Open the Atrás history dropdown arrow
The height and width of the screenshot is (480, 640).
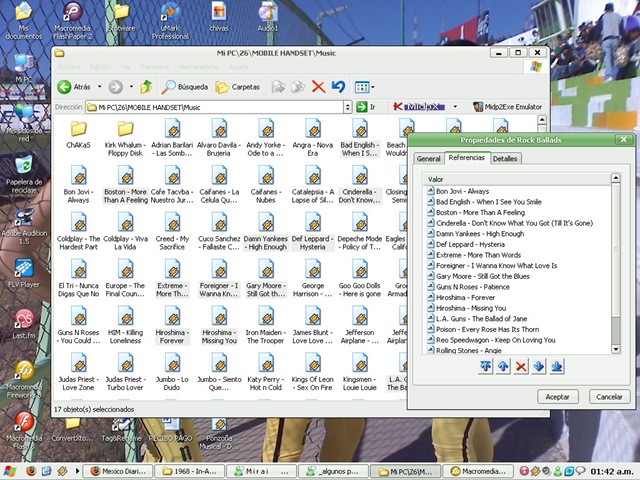point(99,87)
